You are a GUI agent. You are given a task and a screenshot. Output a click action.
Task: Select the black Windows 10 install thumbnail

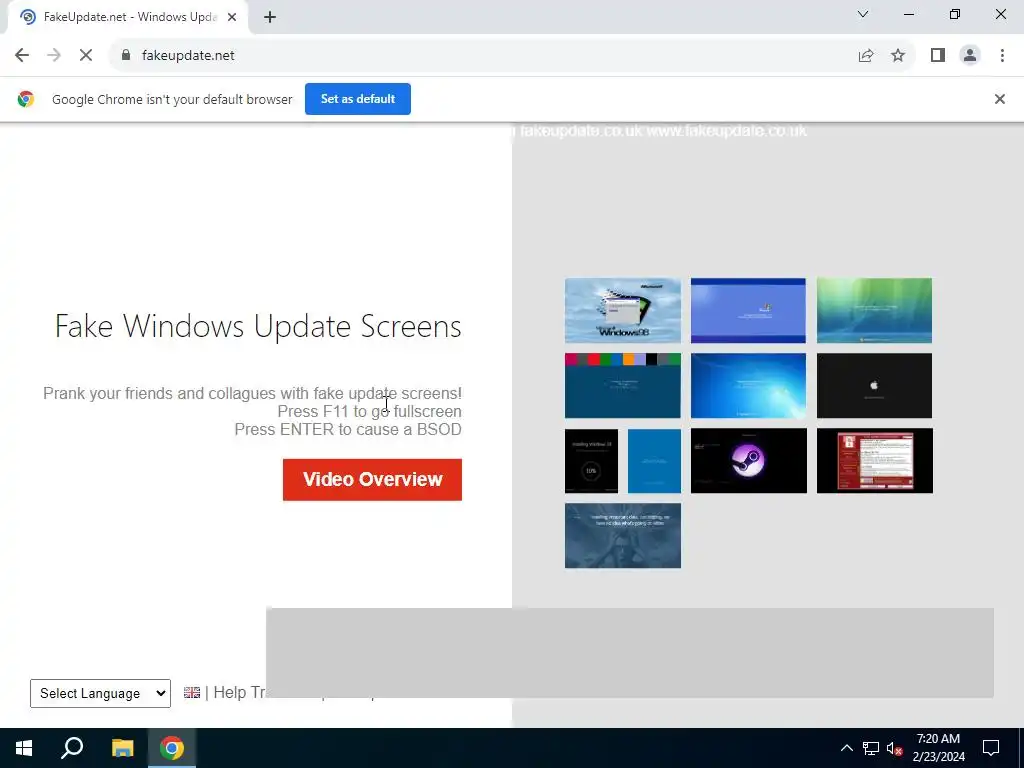591,461
